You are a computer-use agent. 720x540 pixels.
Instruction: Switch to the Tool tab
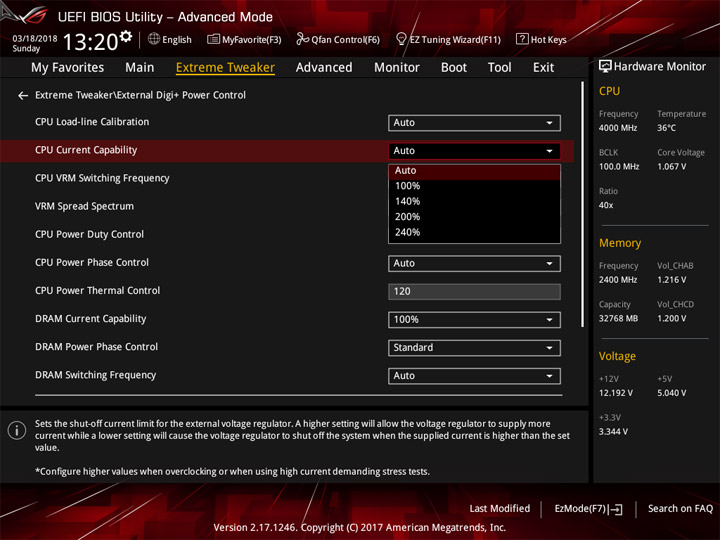[x=500, y=68]
